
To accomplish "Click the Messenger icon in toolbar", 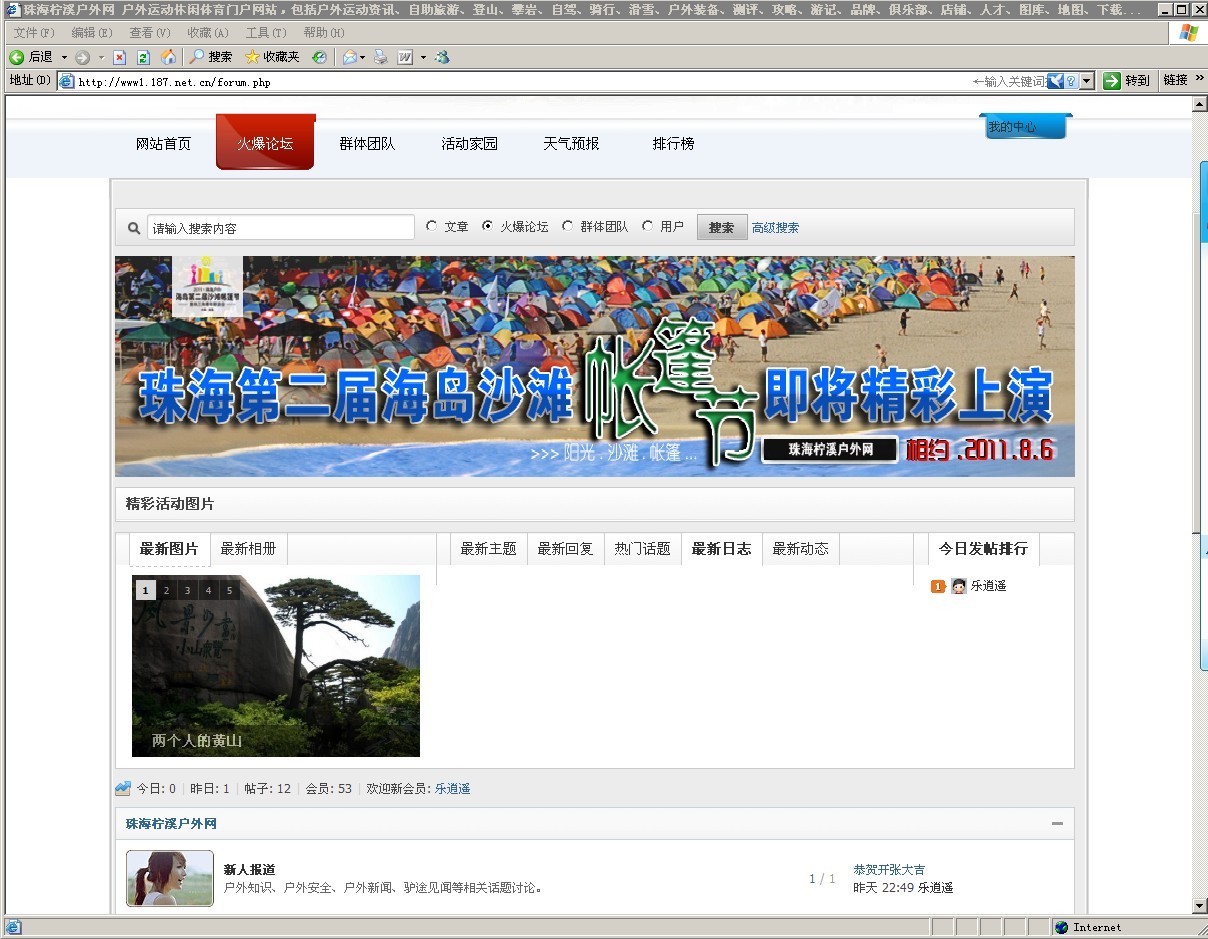I will coord(442,58).
